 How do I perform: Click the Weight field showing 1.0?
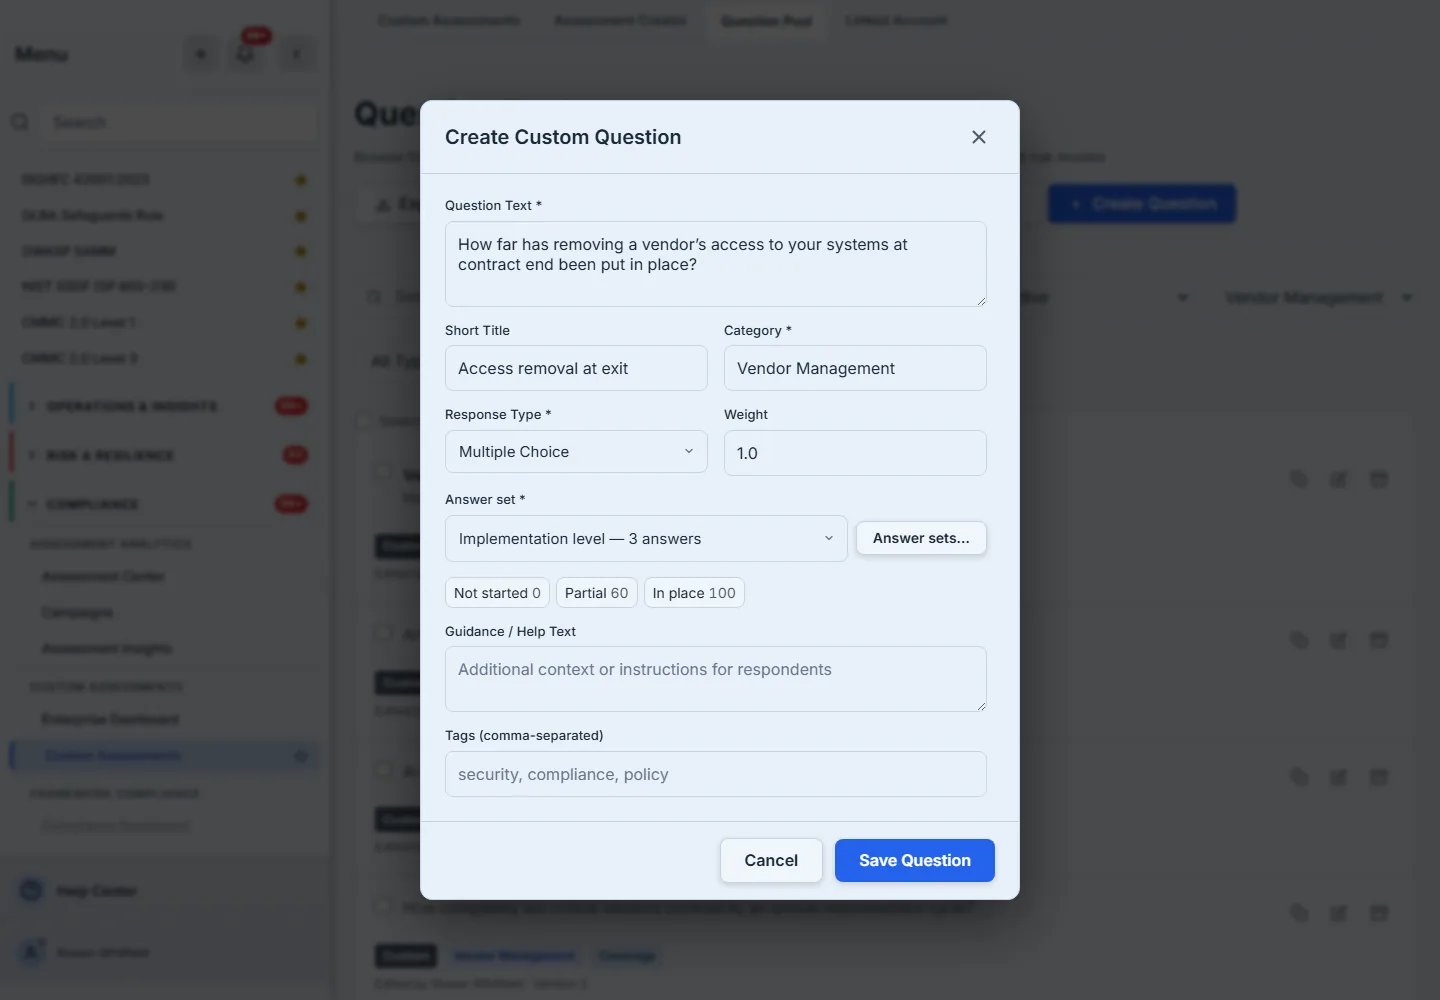pyautogui.click(x=855, y=453)
